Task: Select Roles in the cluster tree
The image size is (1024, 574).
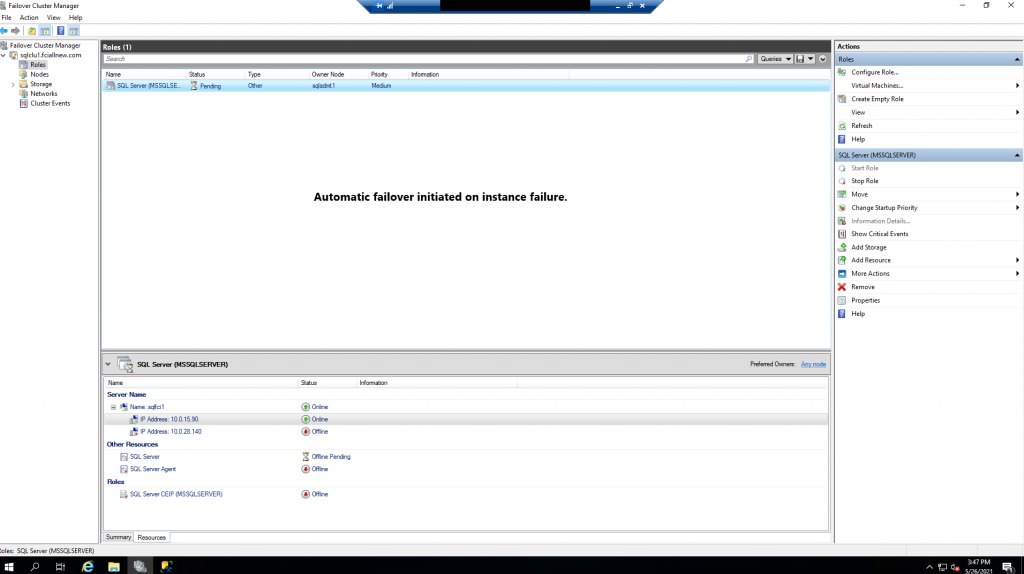Action: pyautogui.click(x=38, y=65)
